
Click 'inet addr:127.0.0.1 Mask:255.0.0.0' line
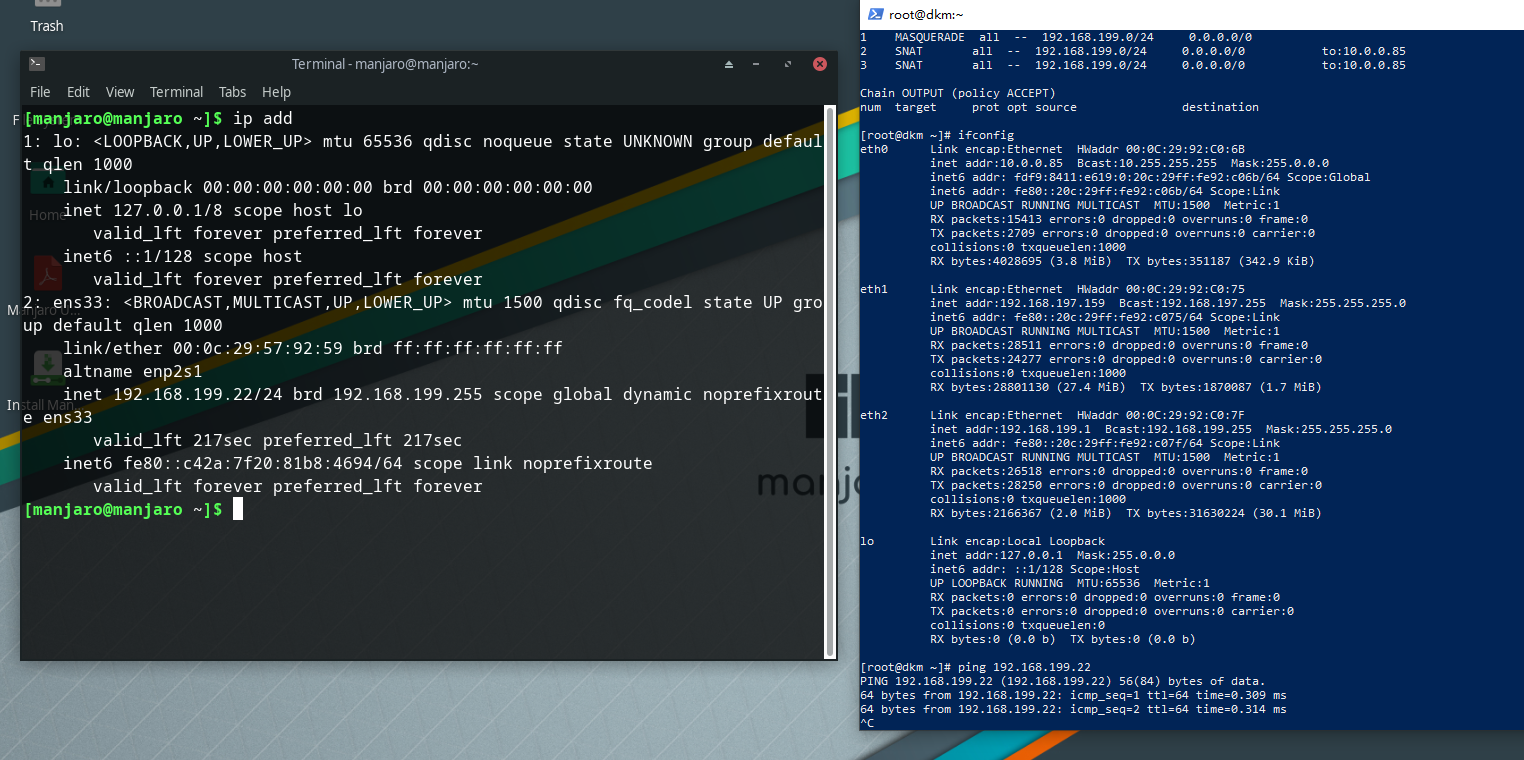click(1053, 555)
